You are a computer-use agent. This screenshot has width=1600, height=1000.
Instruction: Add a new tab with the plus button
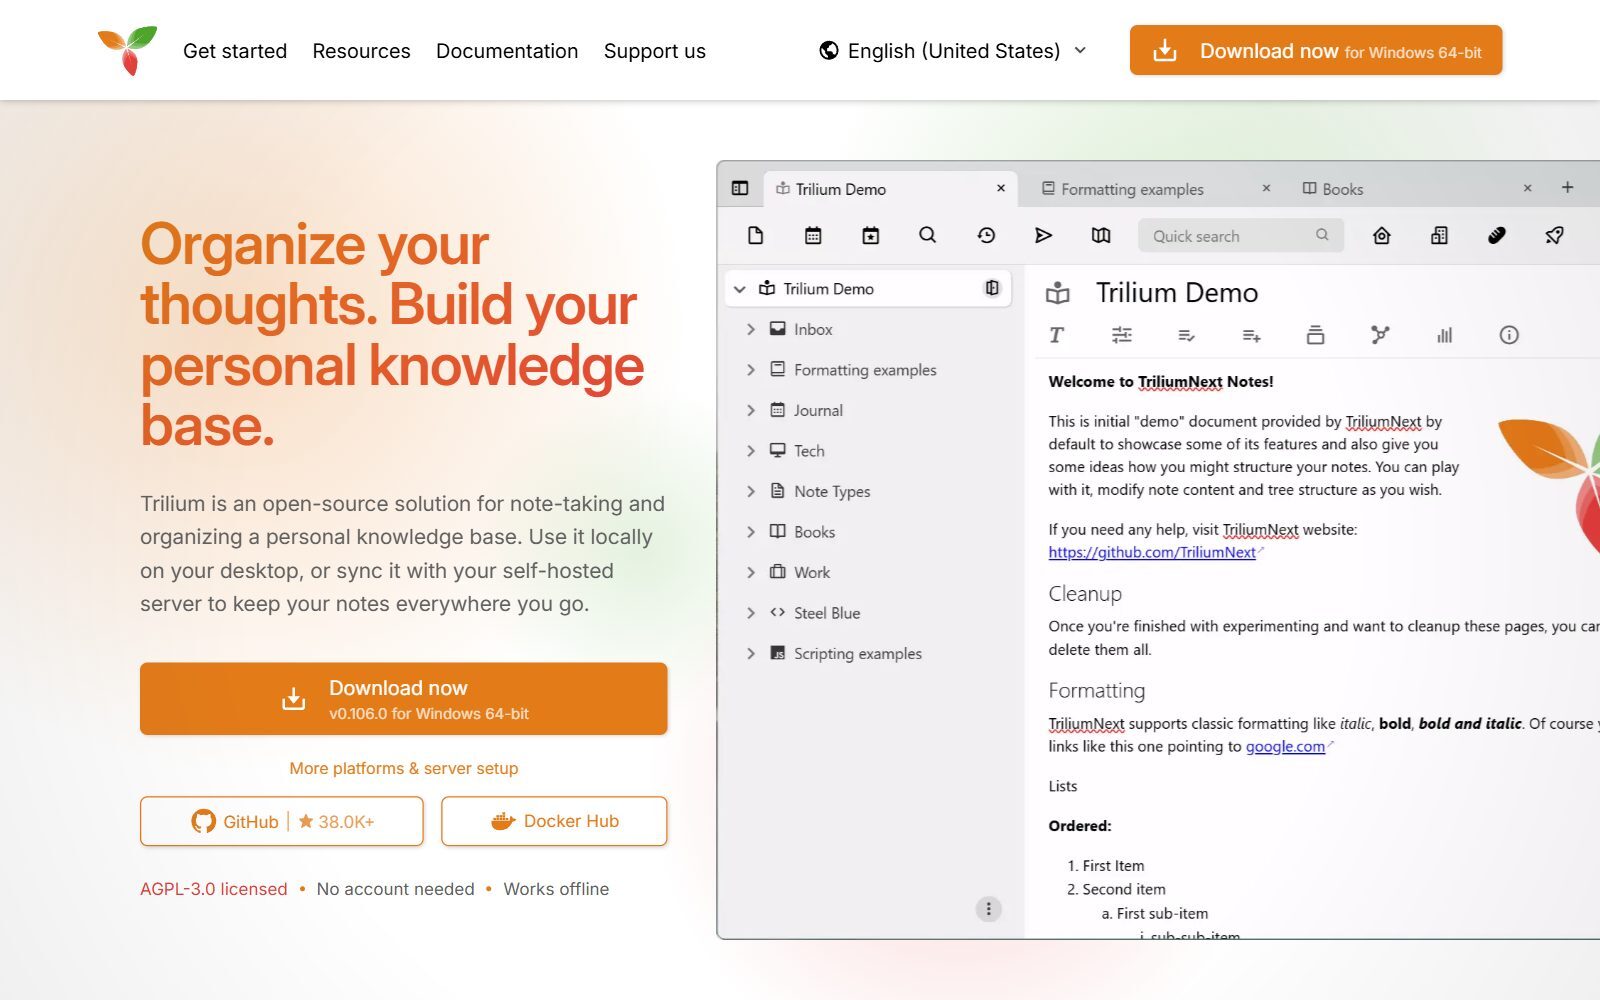point(1567,187)
